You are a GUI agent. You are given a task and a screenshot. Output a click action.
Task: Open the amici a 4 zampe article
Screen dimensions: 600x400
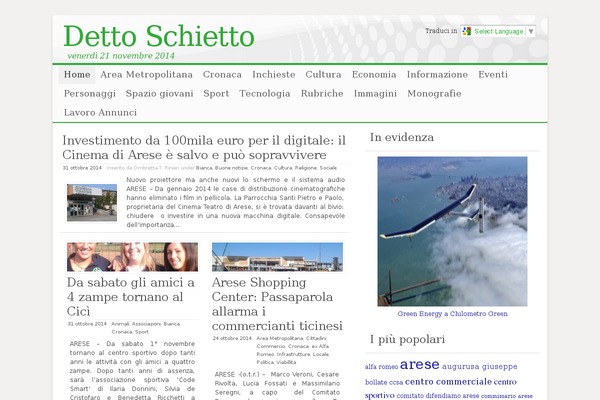tap(131, 297)
